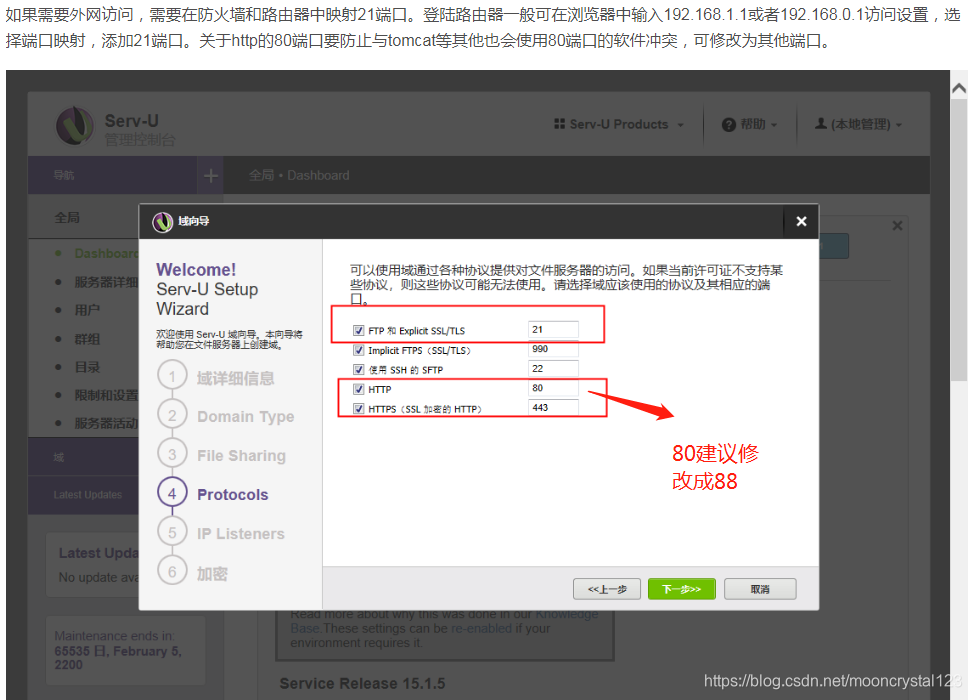This screenshot has height=700, width=972.
Task: Go back with the <<上一步 button
Action: click(607, 589)
